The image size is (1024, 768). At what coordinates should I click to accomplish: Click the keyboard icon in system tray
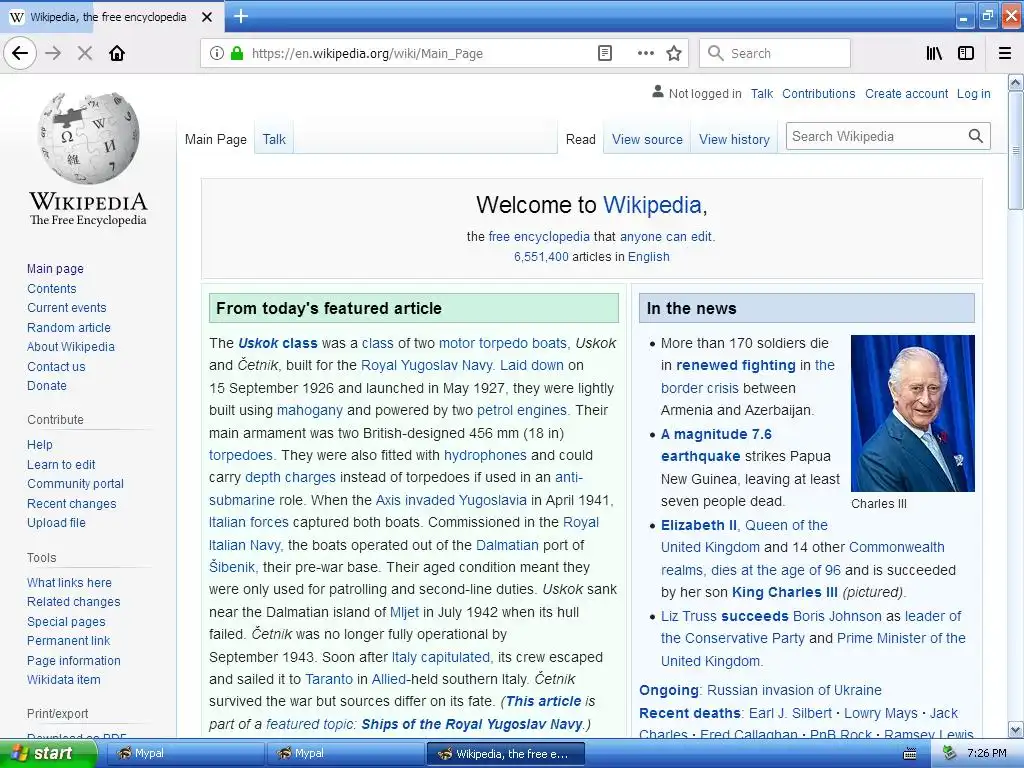909,754
